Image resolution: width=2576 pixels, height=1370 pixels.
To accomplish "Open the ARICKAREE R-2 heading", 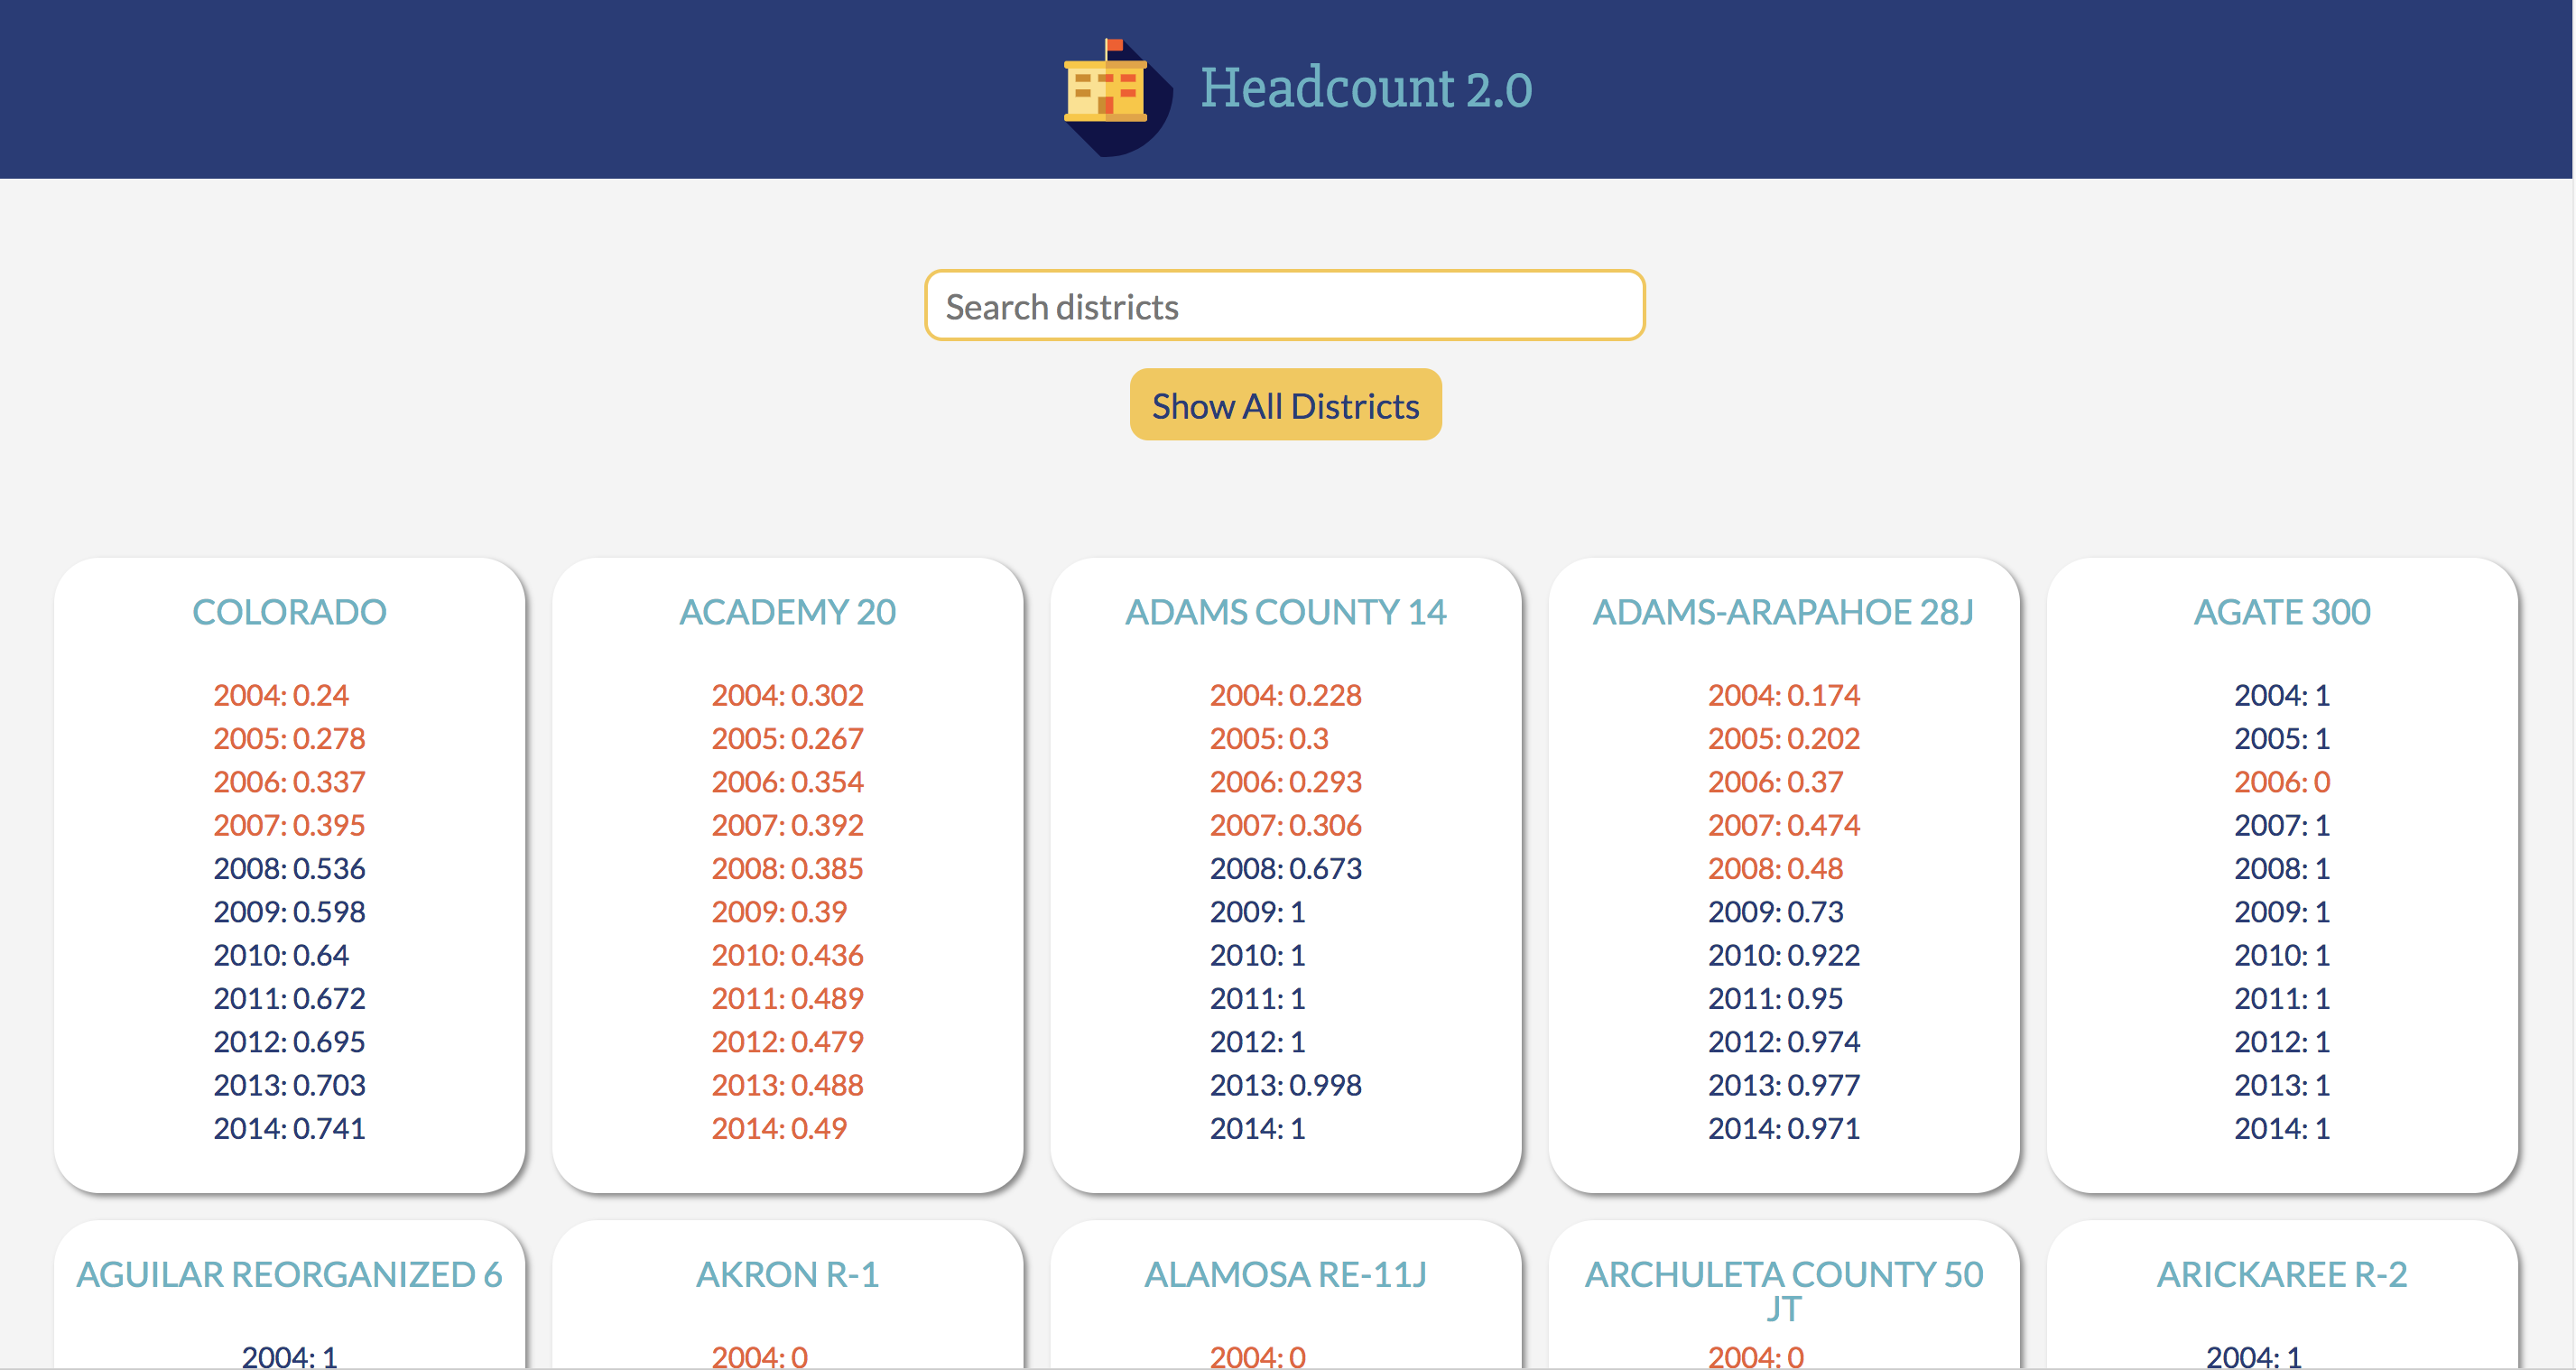I will pos(2282,1275).
